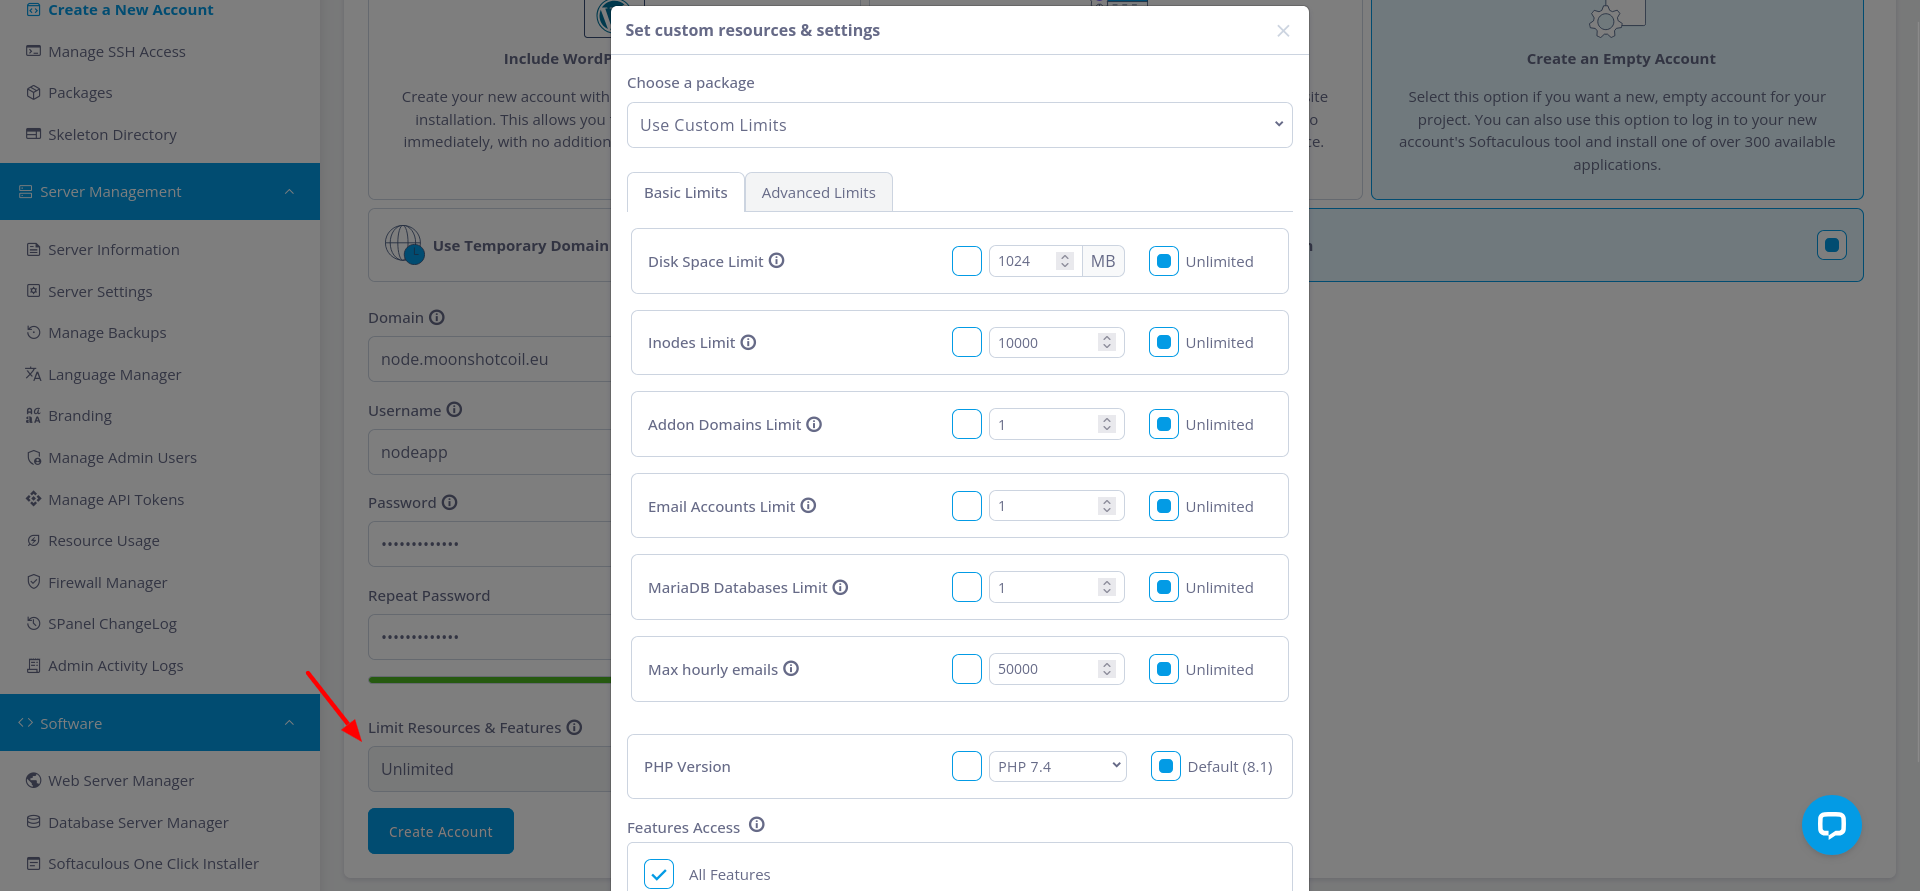The width and height of the screenshot is (1920, 891).
Task: Click the Repeat Password field
Action: click(490, 637)
